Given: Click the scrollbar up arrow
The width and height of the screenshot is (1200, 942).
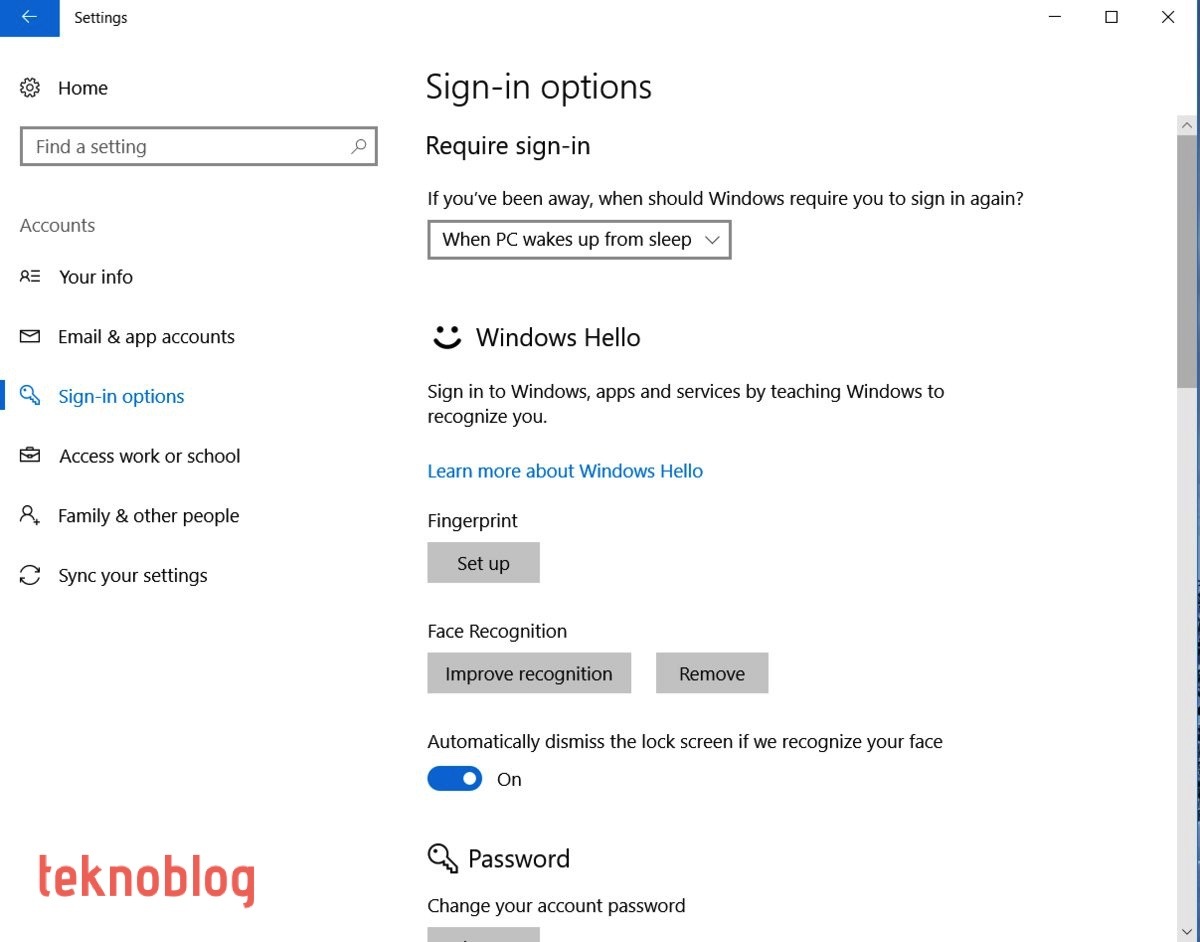Looking at the screenshot, I should coord(1187,126).
